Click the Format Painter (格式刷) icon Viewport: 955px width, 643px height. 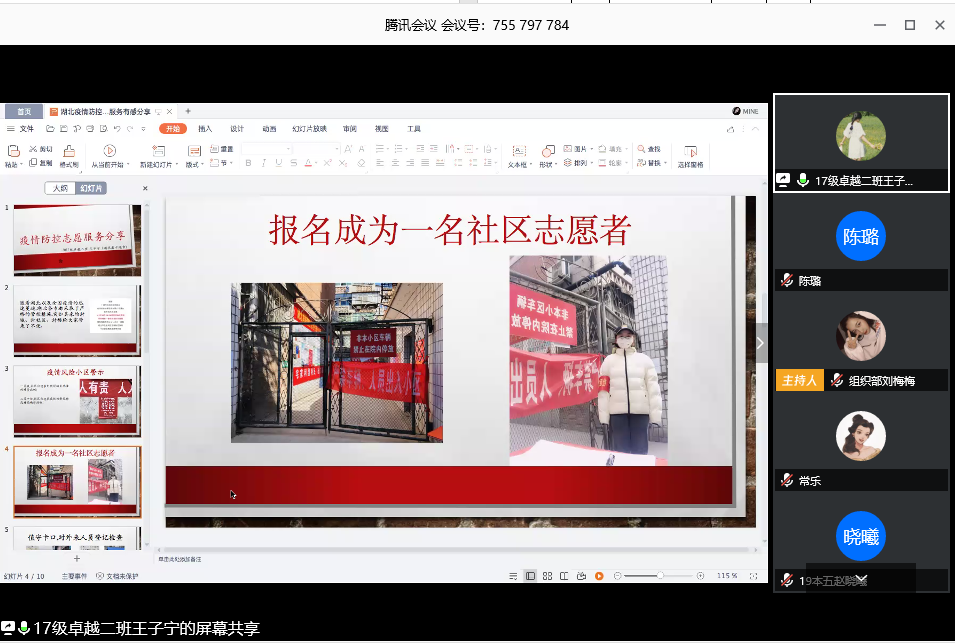[69, 150]
